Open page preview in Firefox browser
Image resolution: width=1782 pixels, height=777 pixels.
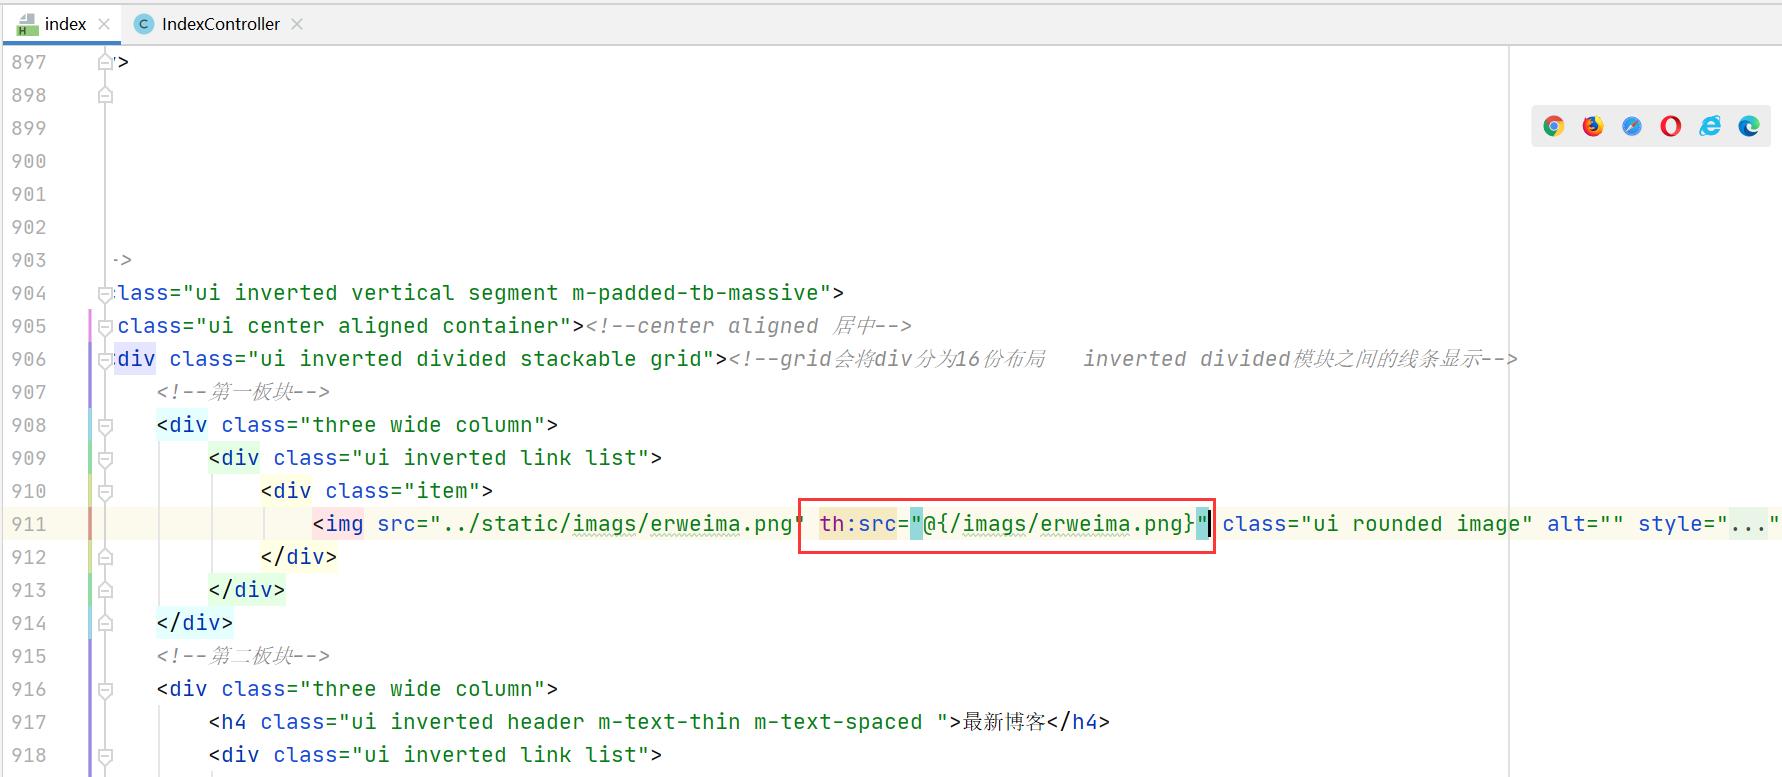click(1593, 126)
